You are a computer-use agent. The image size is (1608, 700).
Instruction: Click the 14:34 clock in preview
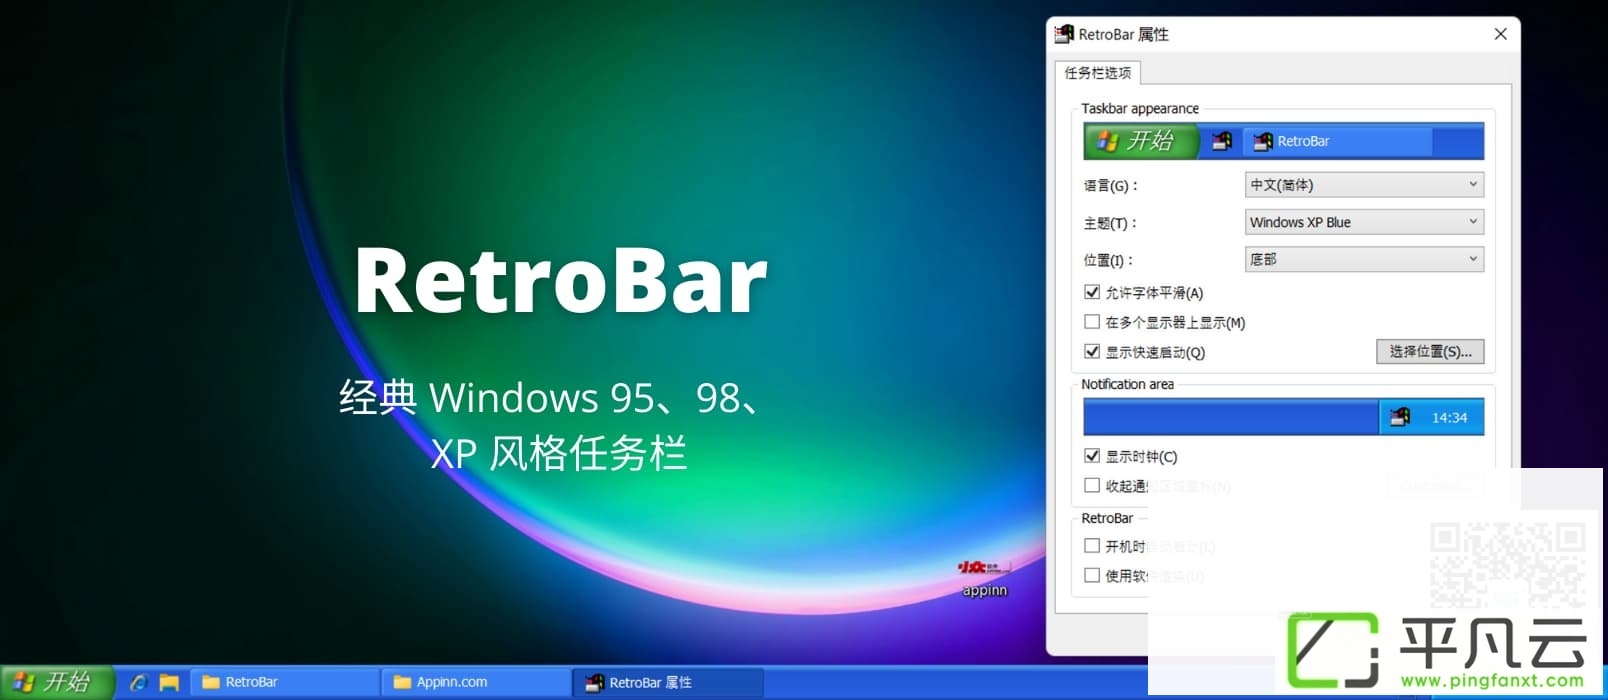[x=1449, y=418]
